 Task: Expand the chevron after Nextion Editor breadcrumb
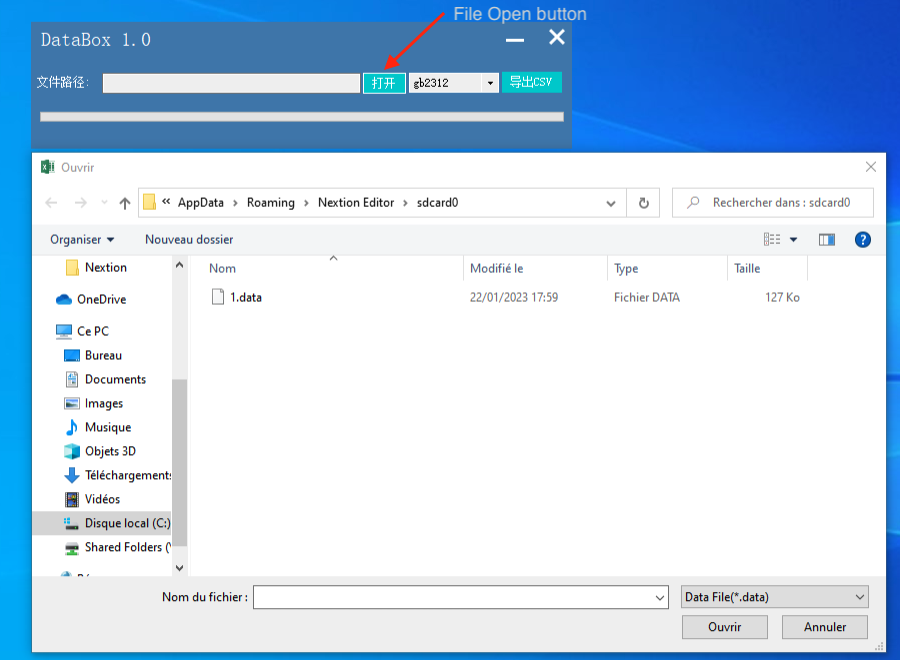coord(405,203)
